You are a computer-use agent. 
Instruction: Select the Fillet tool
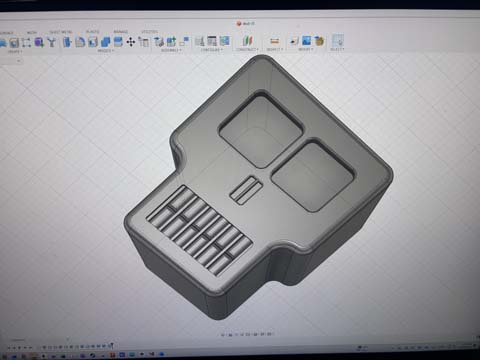click(80, 42)
